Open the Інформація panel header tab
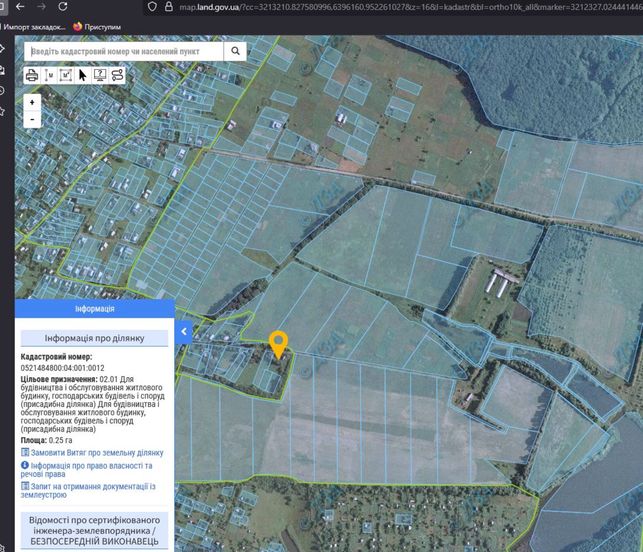Viewport: 643px width, 552px height. point(95,308)
